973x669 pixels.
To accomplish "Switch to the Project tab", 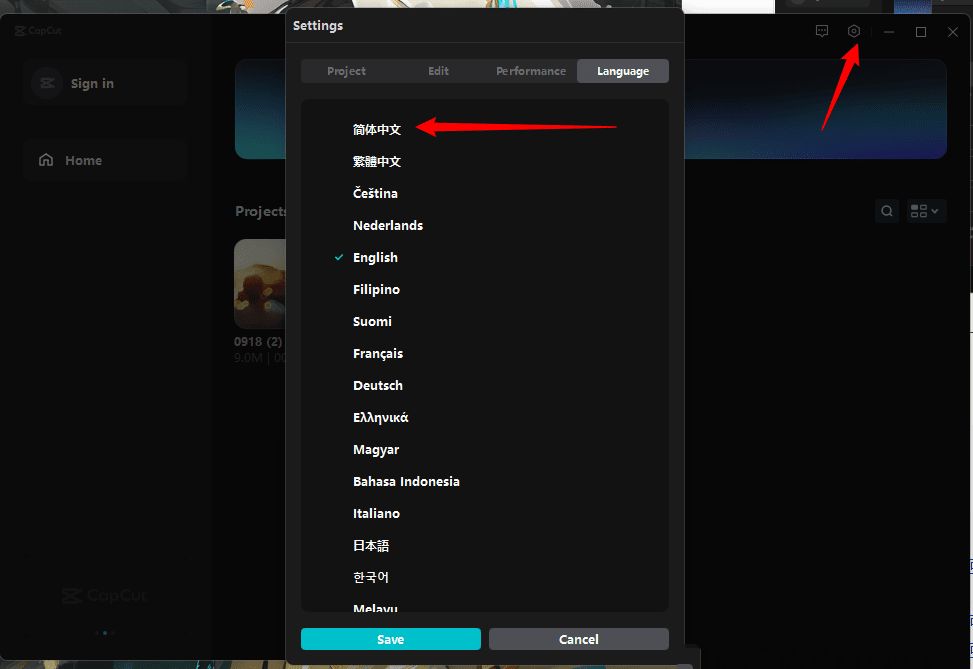I will tap(346, 71).
